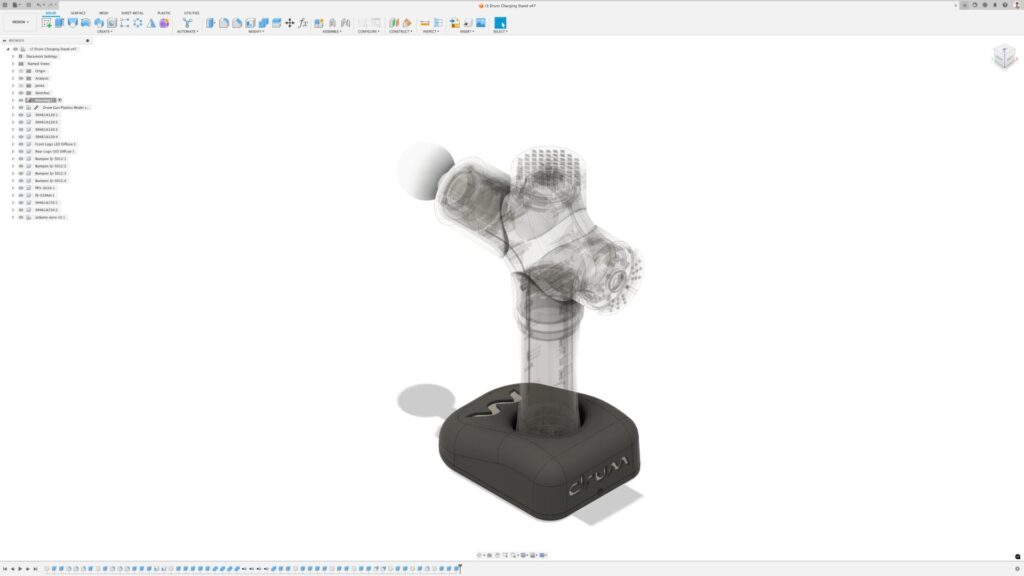Expand the Document Settings node
Screen dimensions: 1024x576
13,56
